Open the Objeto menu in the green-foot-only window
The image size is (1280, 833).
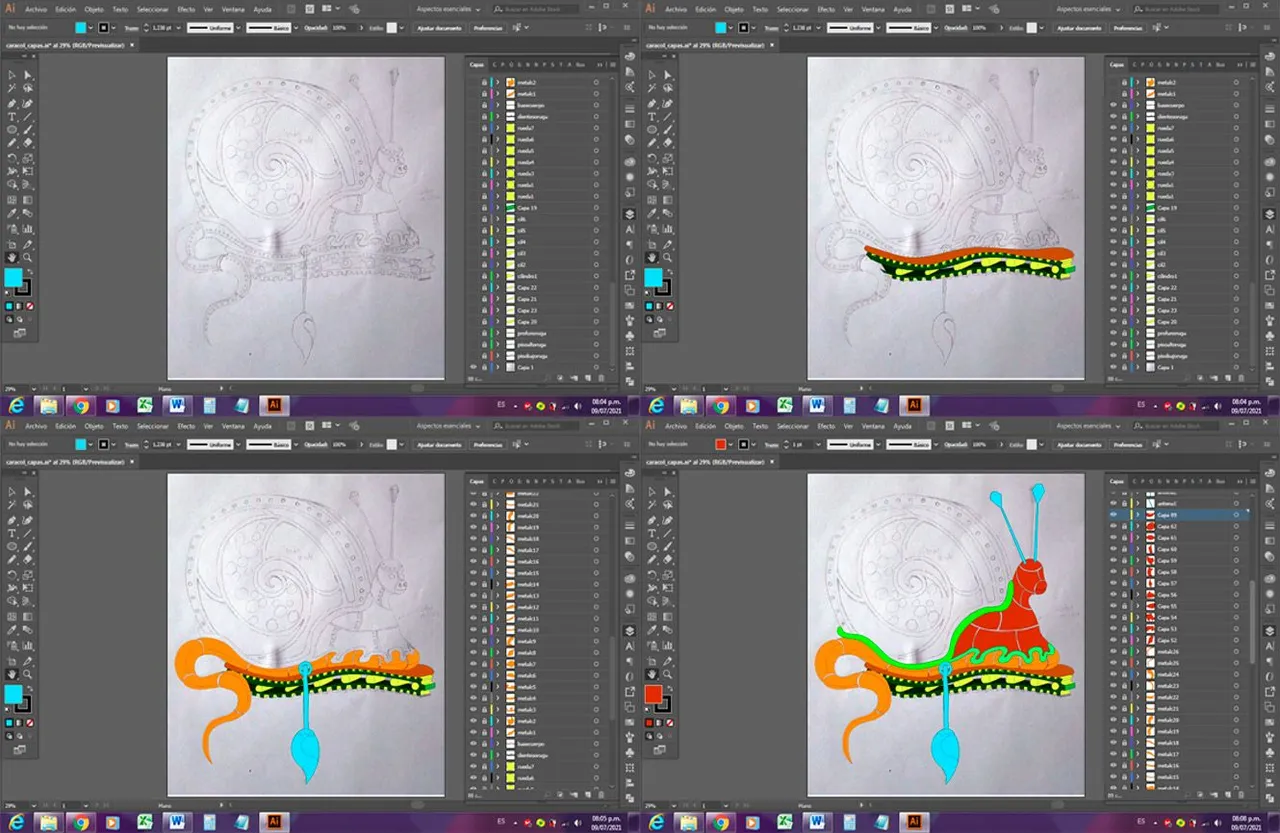click(734, 9)
